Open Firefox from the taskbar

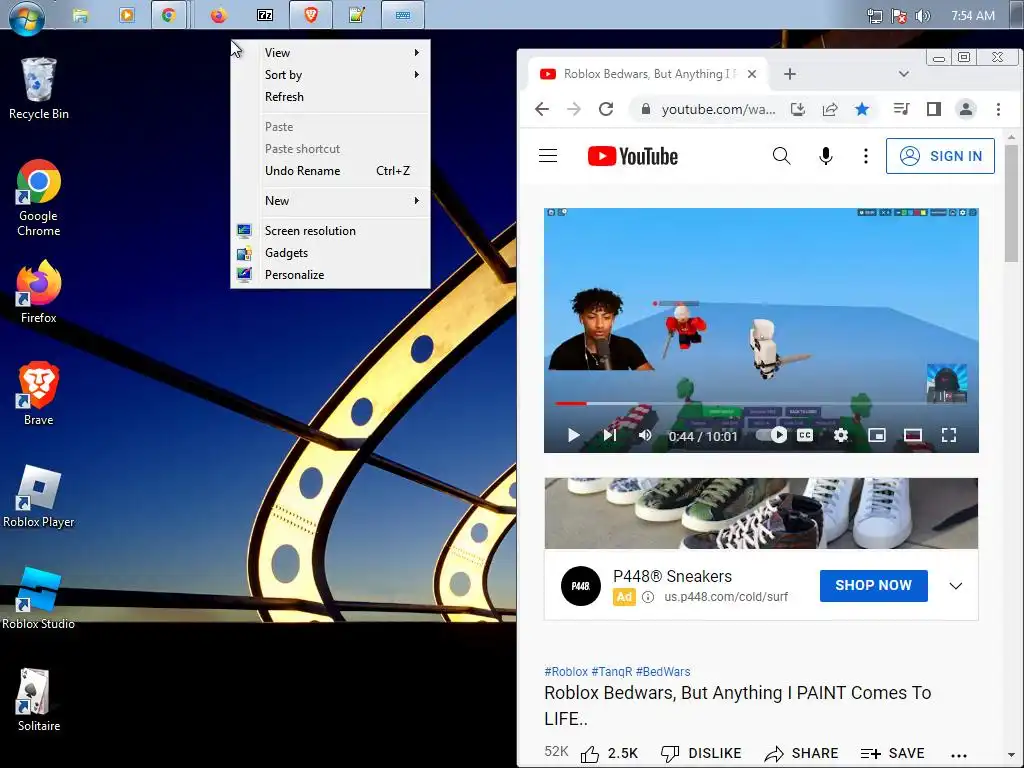click(219, 15)
